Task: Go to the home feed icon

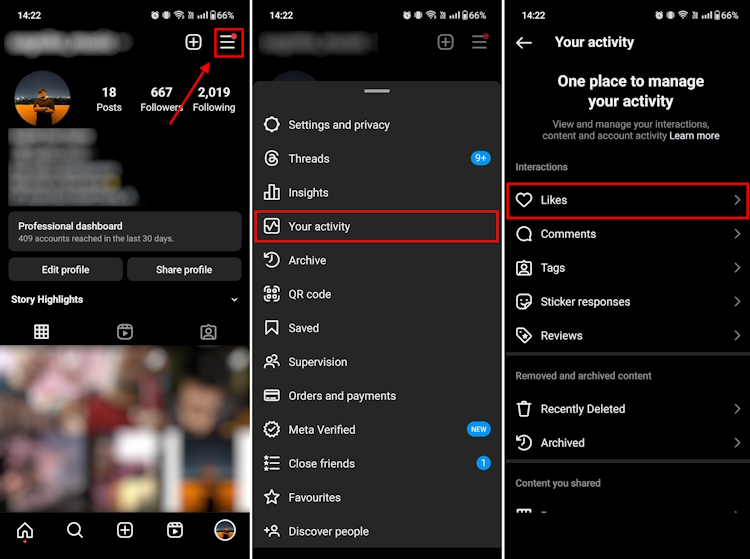Action: [25, 530]
